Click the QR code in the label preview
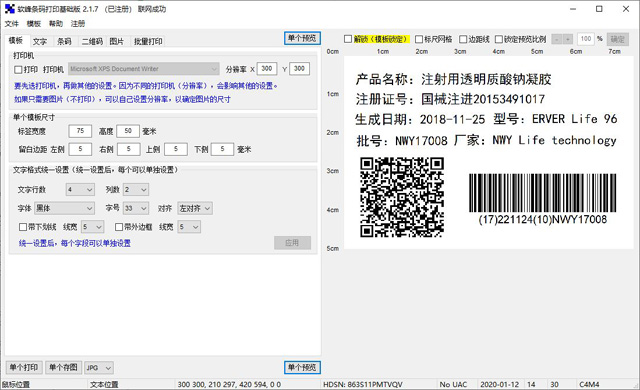 [402, 197]
